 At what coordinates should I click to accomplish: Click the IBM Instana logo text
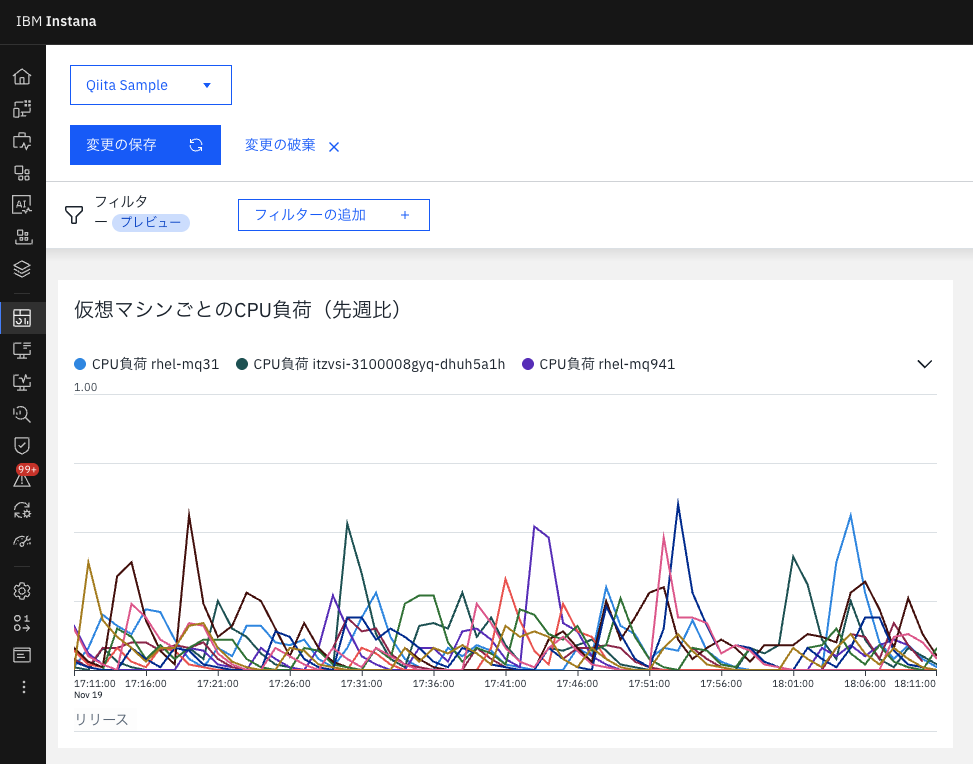pyautogui.click(x=56, y=21)
